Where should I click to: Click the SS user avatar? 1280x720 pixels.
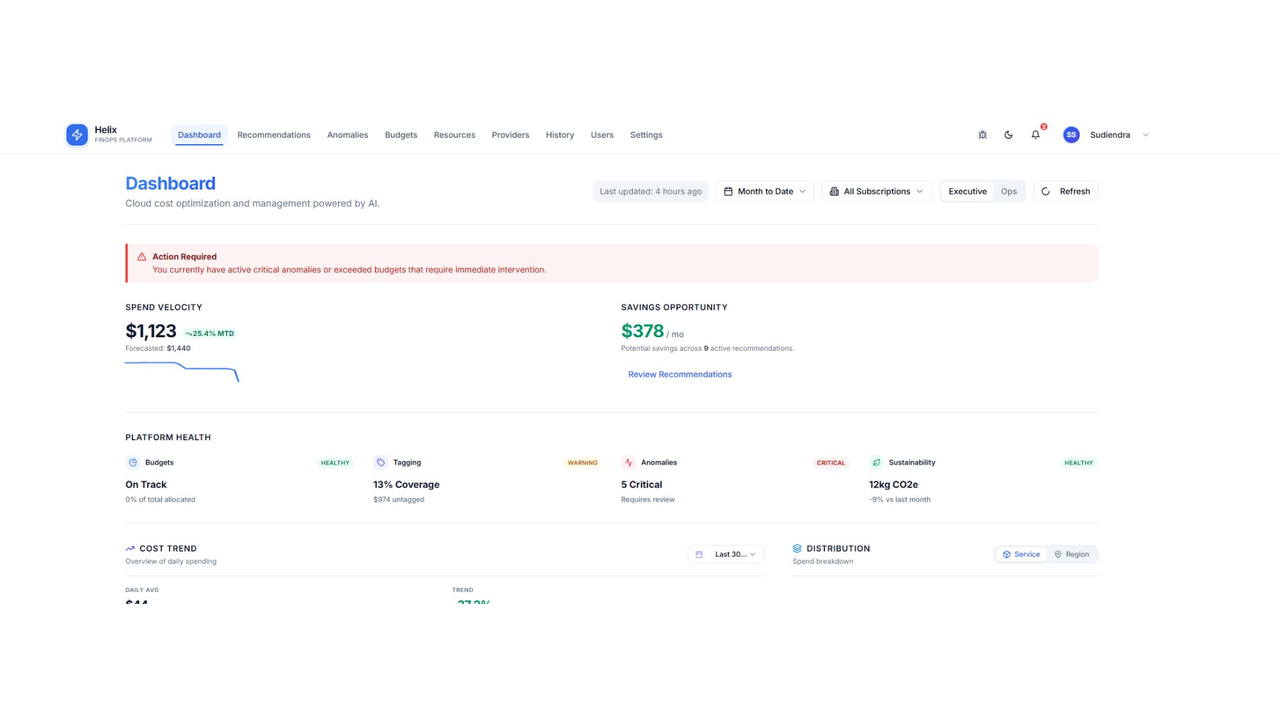pyautogui.click(x=1071, y=135)
